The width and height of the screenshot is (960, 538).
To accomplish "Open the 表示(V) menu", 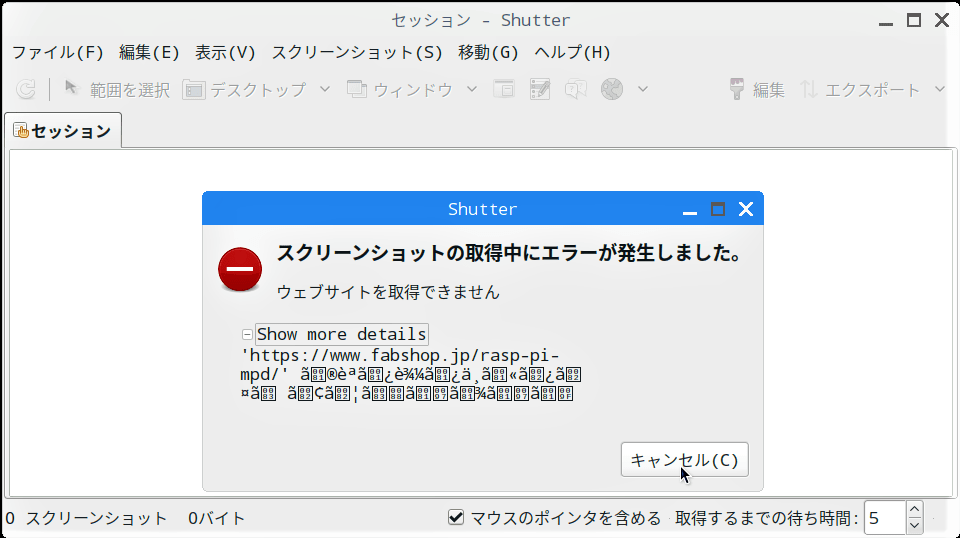I will point(225,53).
